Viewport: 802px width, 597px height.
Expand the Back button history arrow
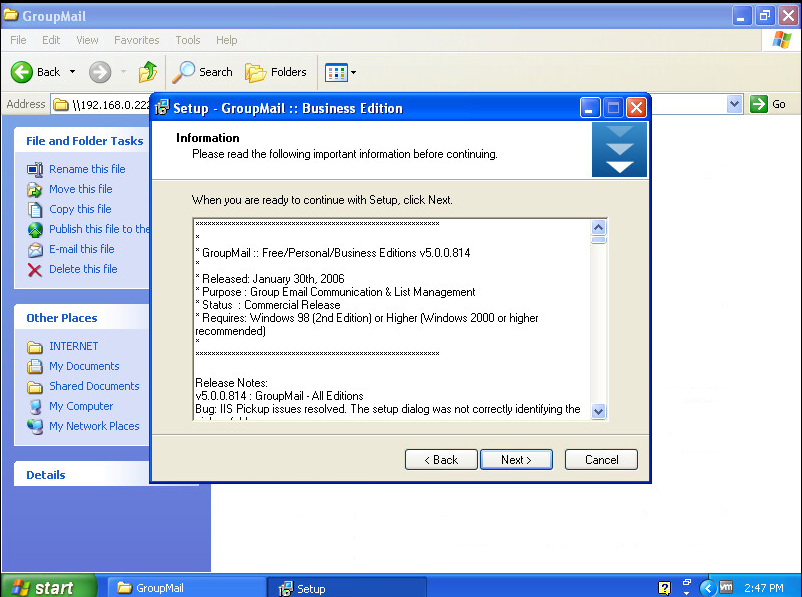click(72, 72)
